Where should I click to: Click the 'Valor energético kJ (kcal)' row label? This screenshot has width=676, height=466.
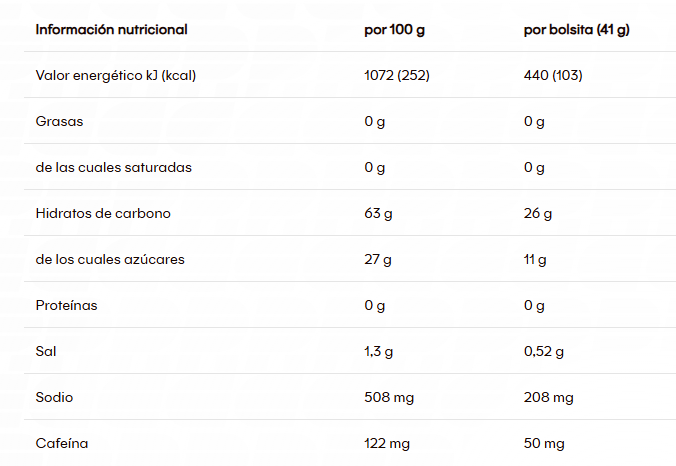point(114,76)
